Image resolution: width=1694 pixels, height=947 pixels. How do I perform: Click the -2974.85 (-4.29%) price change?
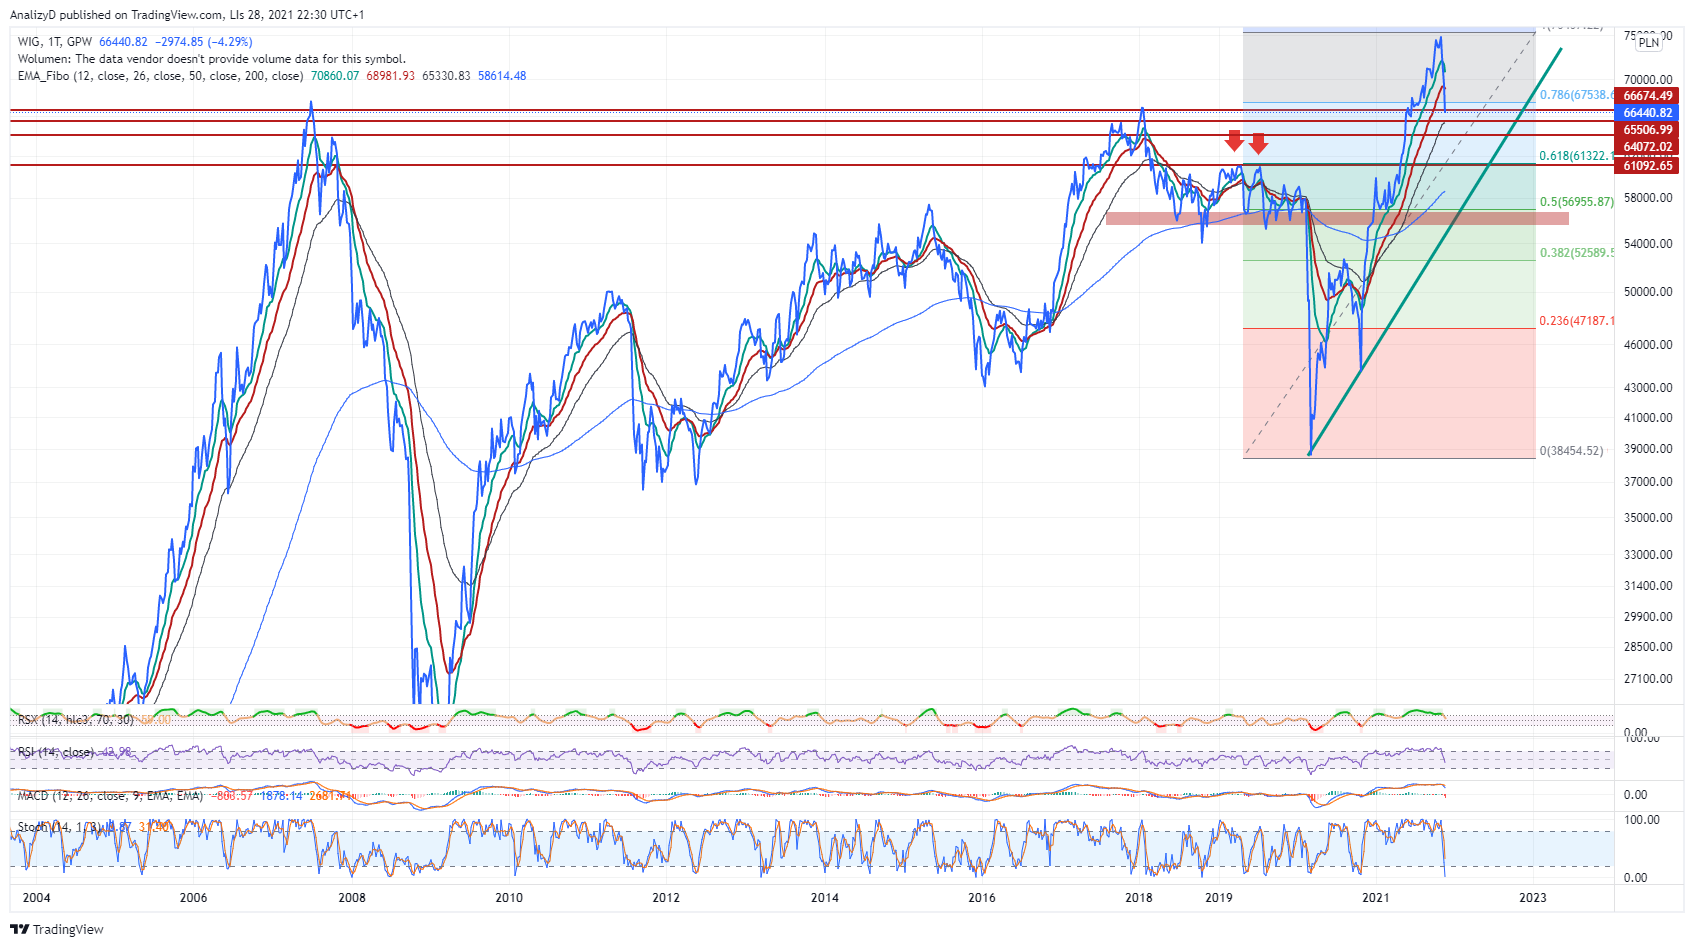(204, 42)
